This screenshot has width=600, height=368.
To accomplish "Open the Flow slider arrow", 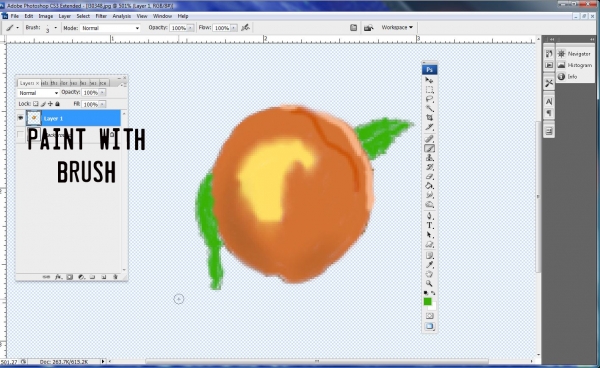I will click(233, 28).
